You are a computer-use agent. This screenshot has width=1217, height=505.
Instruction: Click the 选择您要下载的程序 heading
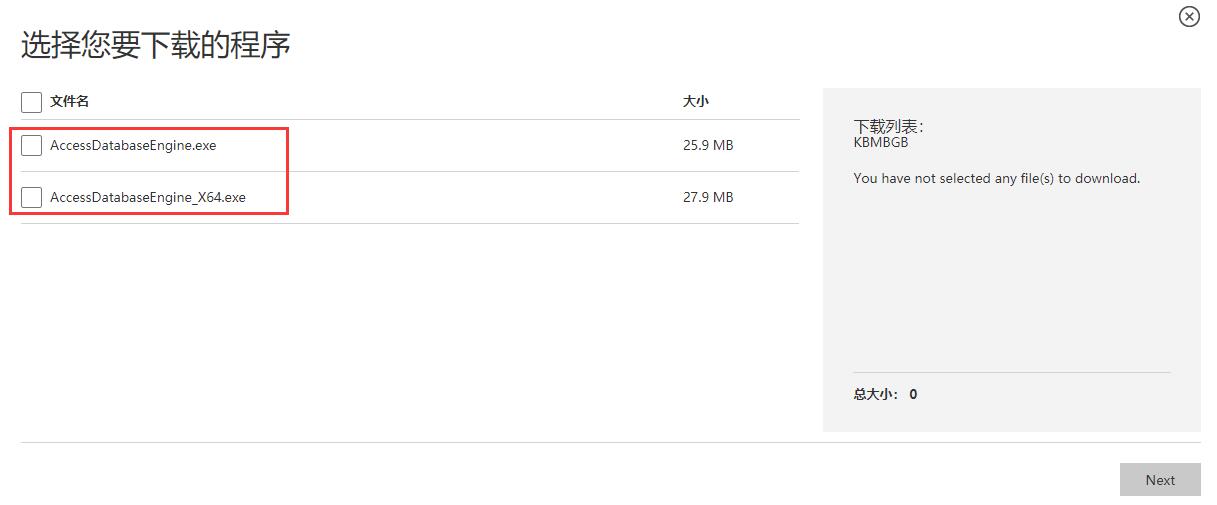156,45
